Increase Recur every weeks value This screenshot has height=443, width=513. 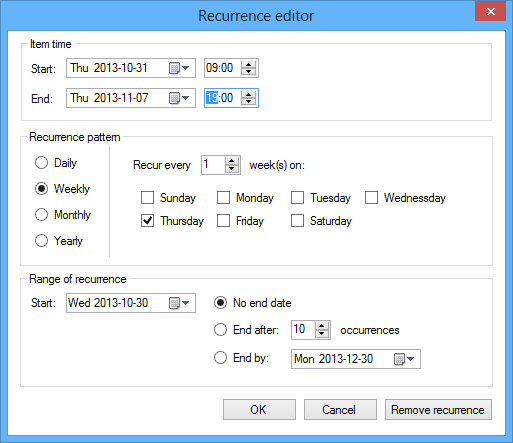(x=232, y=161)
